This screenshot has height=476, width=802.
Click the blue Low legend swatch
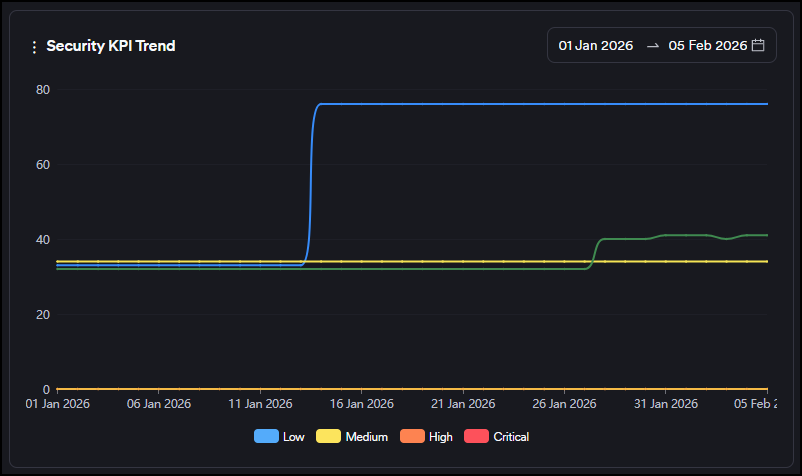(266, 437)
